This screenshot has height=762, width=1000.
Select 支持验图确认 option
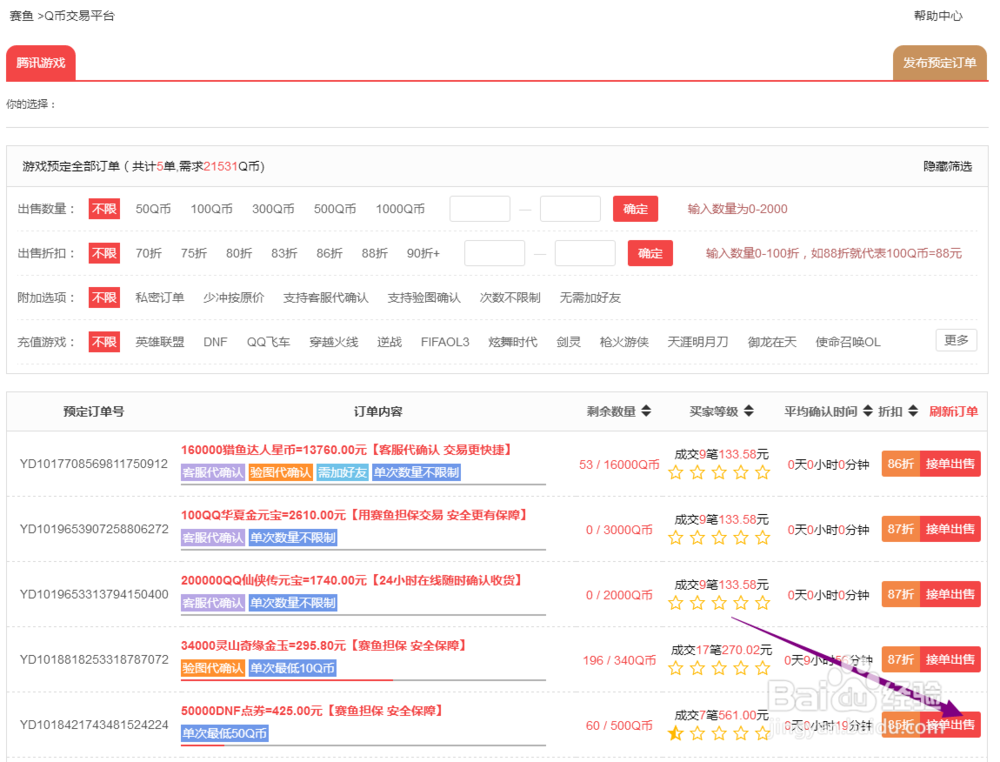[x=424, y=297]
